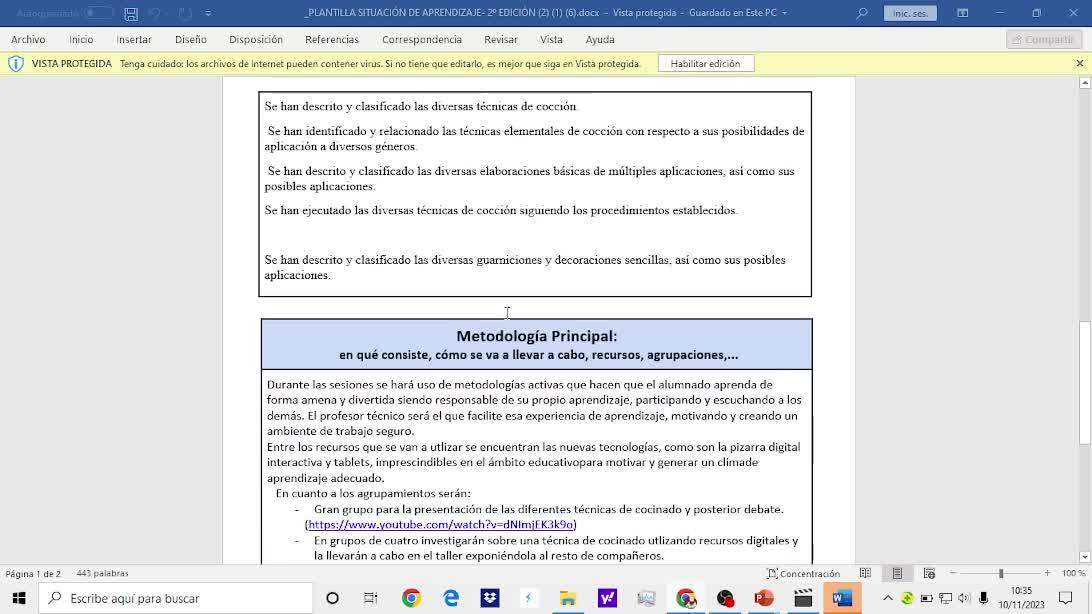
Task: Click the Save icon in title bar
Action: tap(131, 13)
